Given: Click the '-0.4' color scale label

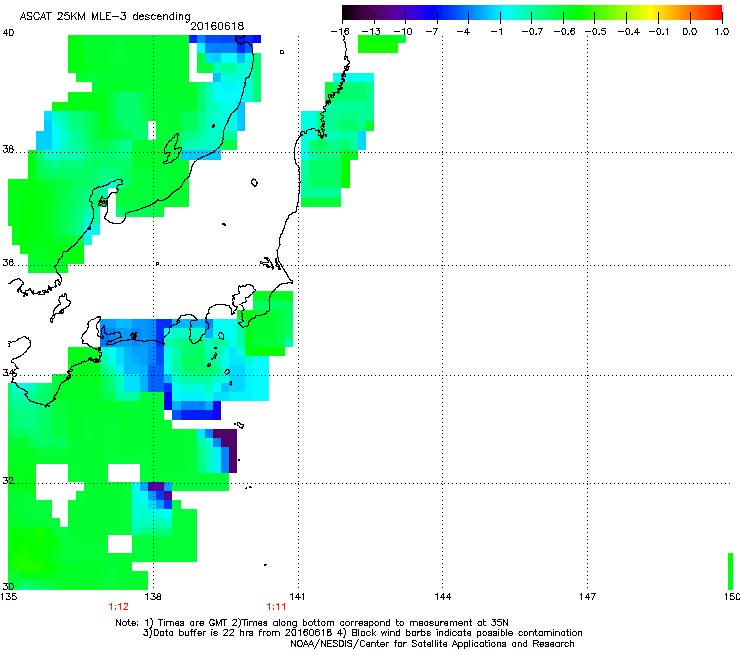Looking at the screenshot, I should point(629,32).
